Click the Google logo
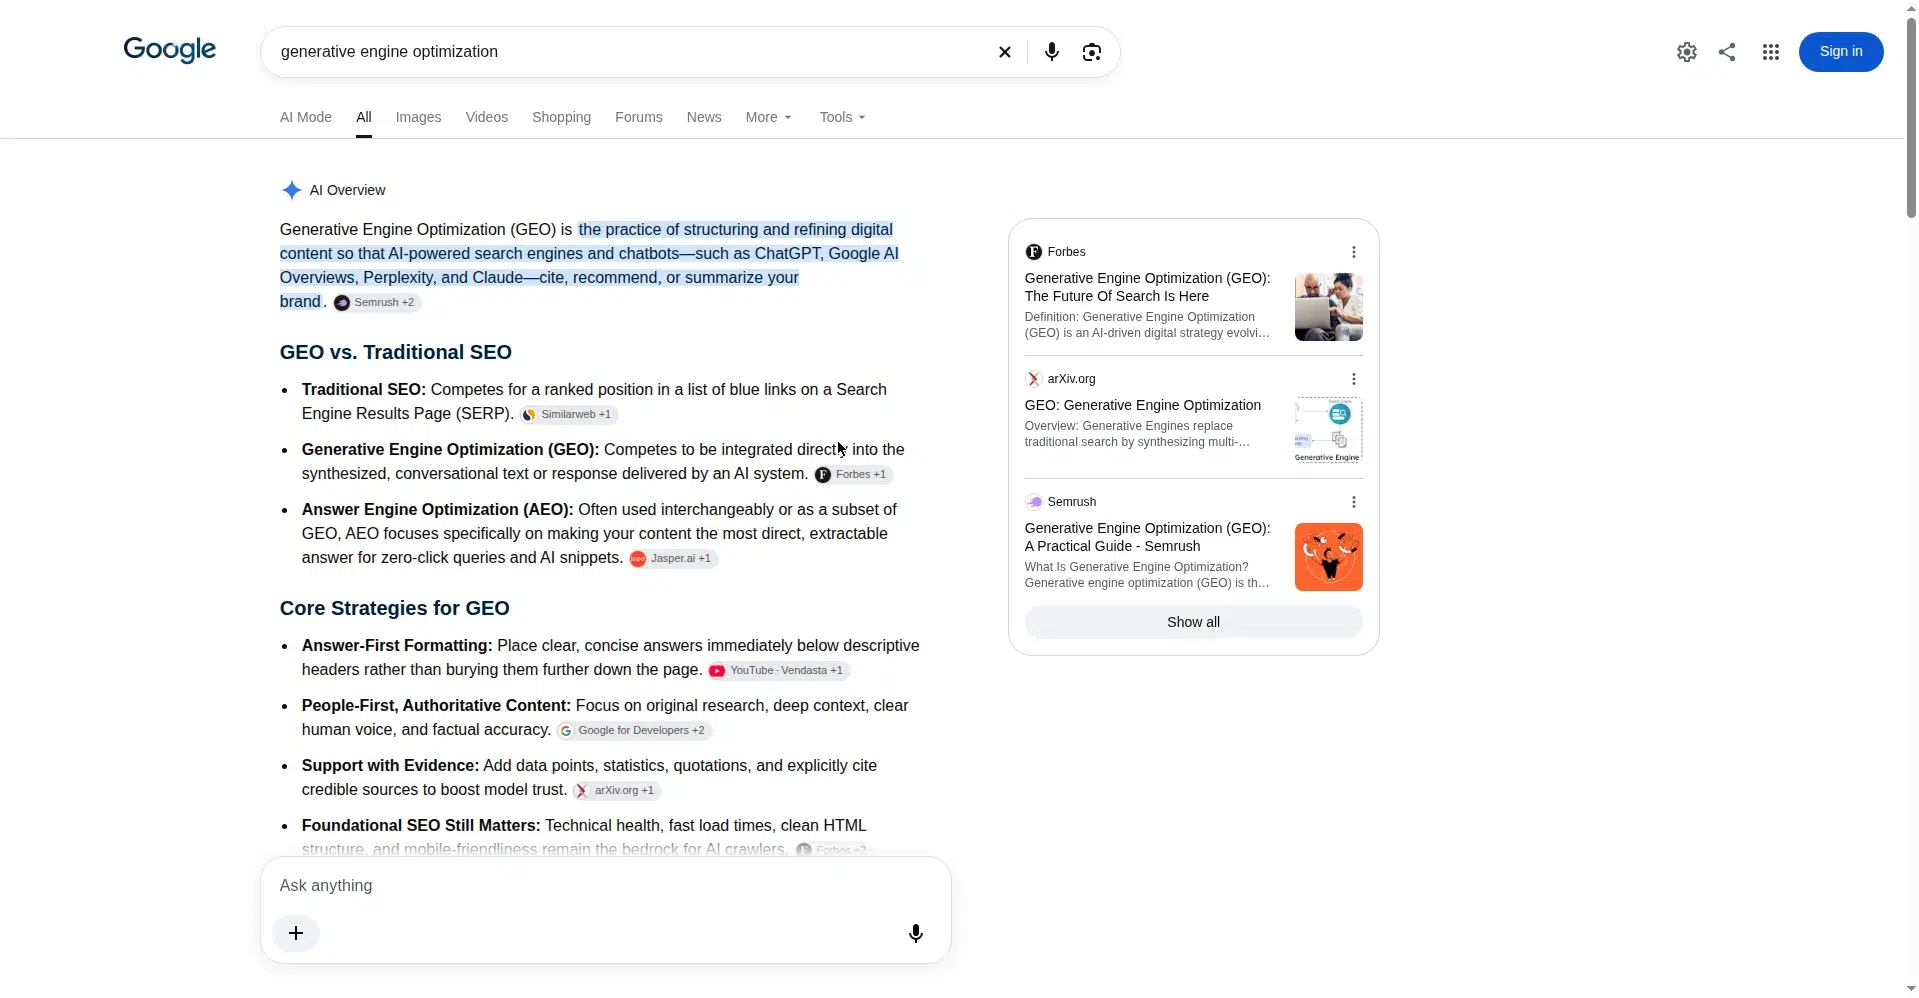This screenshot has height=998, width=1919. click(x=169, y=50)
